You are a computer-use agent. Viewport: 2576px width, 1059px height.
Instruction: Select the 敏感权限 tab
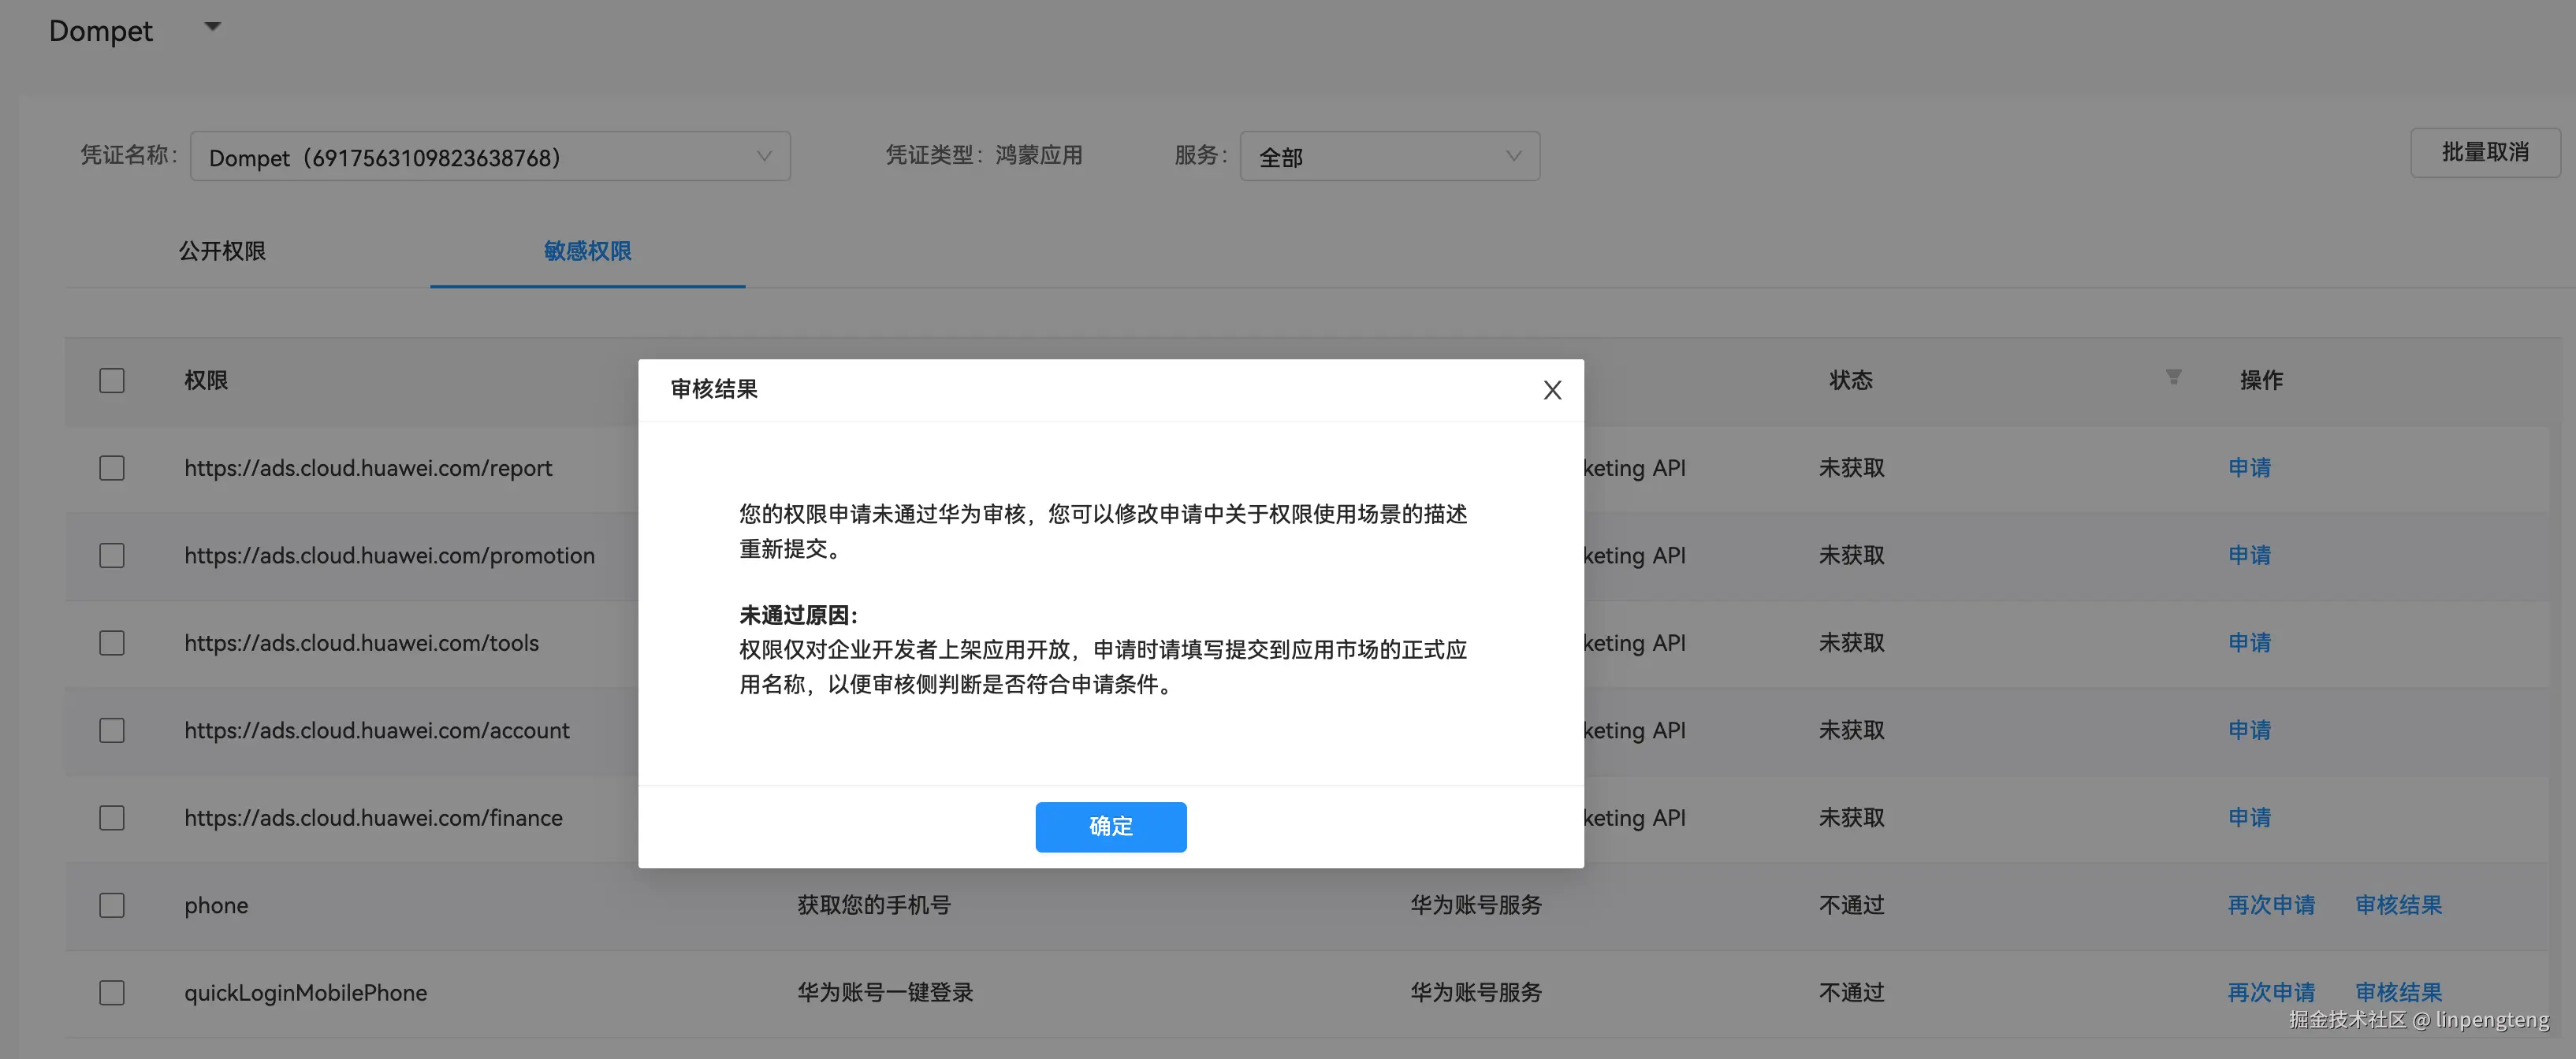click(587, 251)
